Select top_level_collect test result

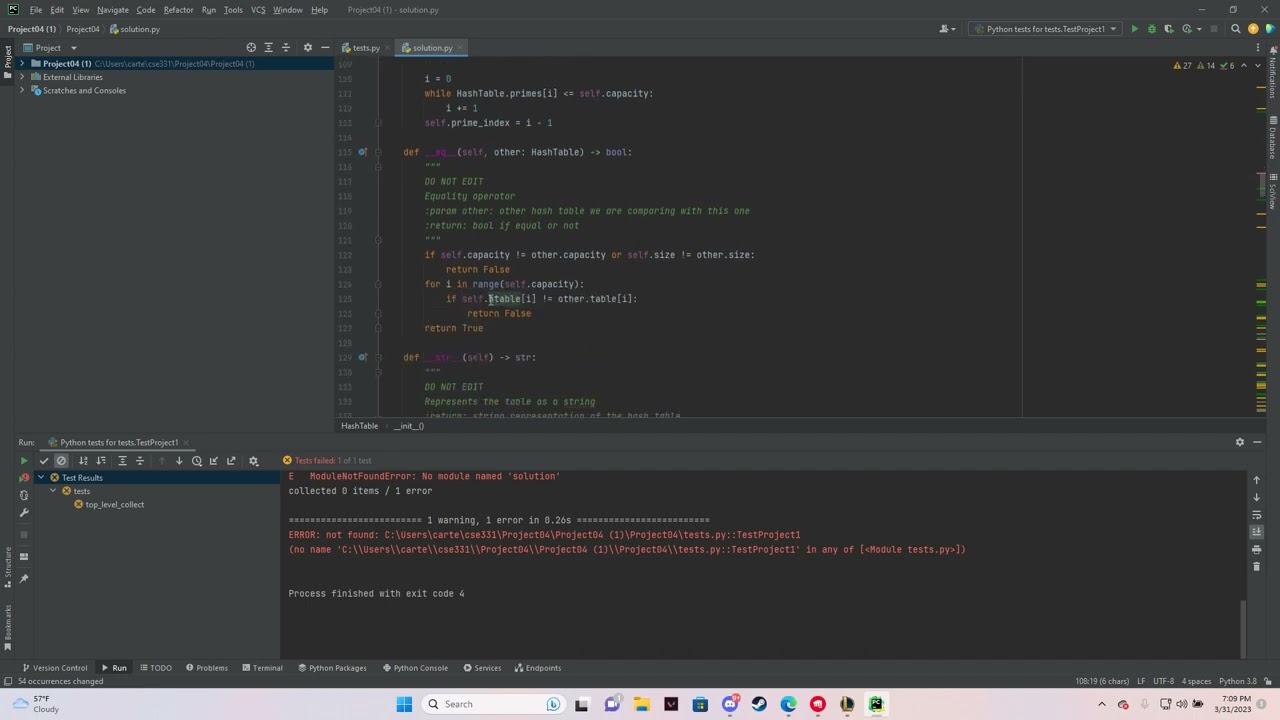point(114,505)
